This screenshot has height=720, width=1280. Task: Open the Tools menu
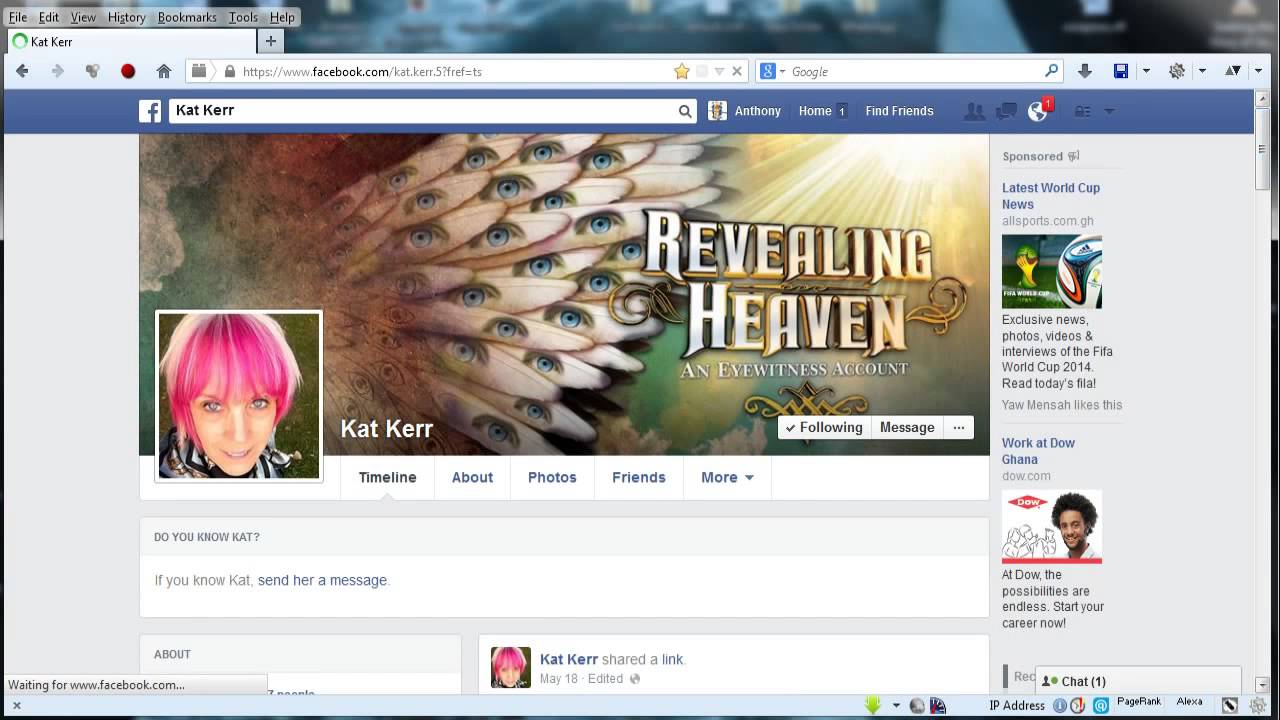pos(243,17)
